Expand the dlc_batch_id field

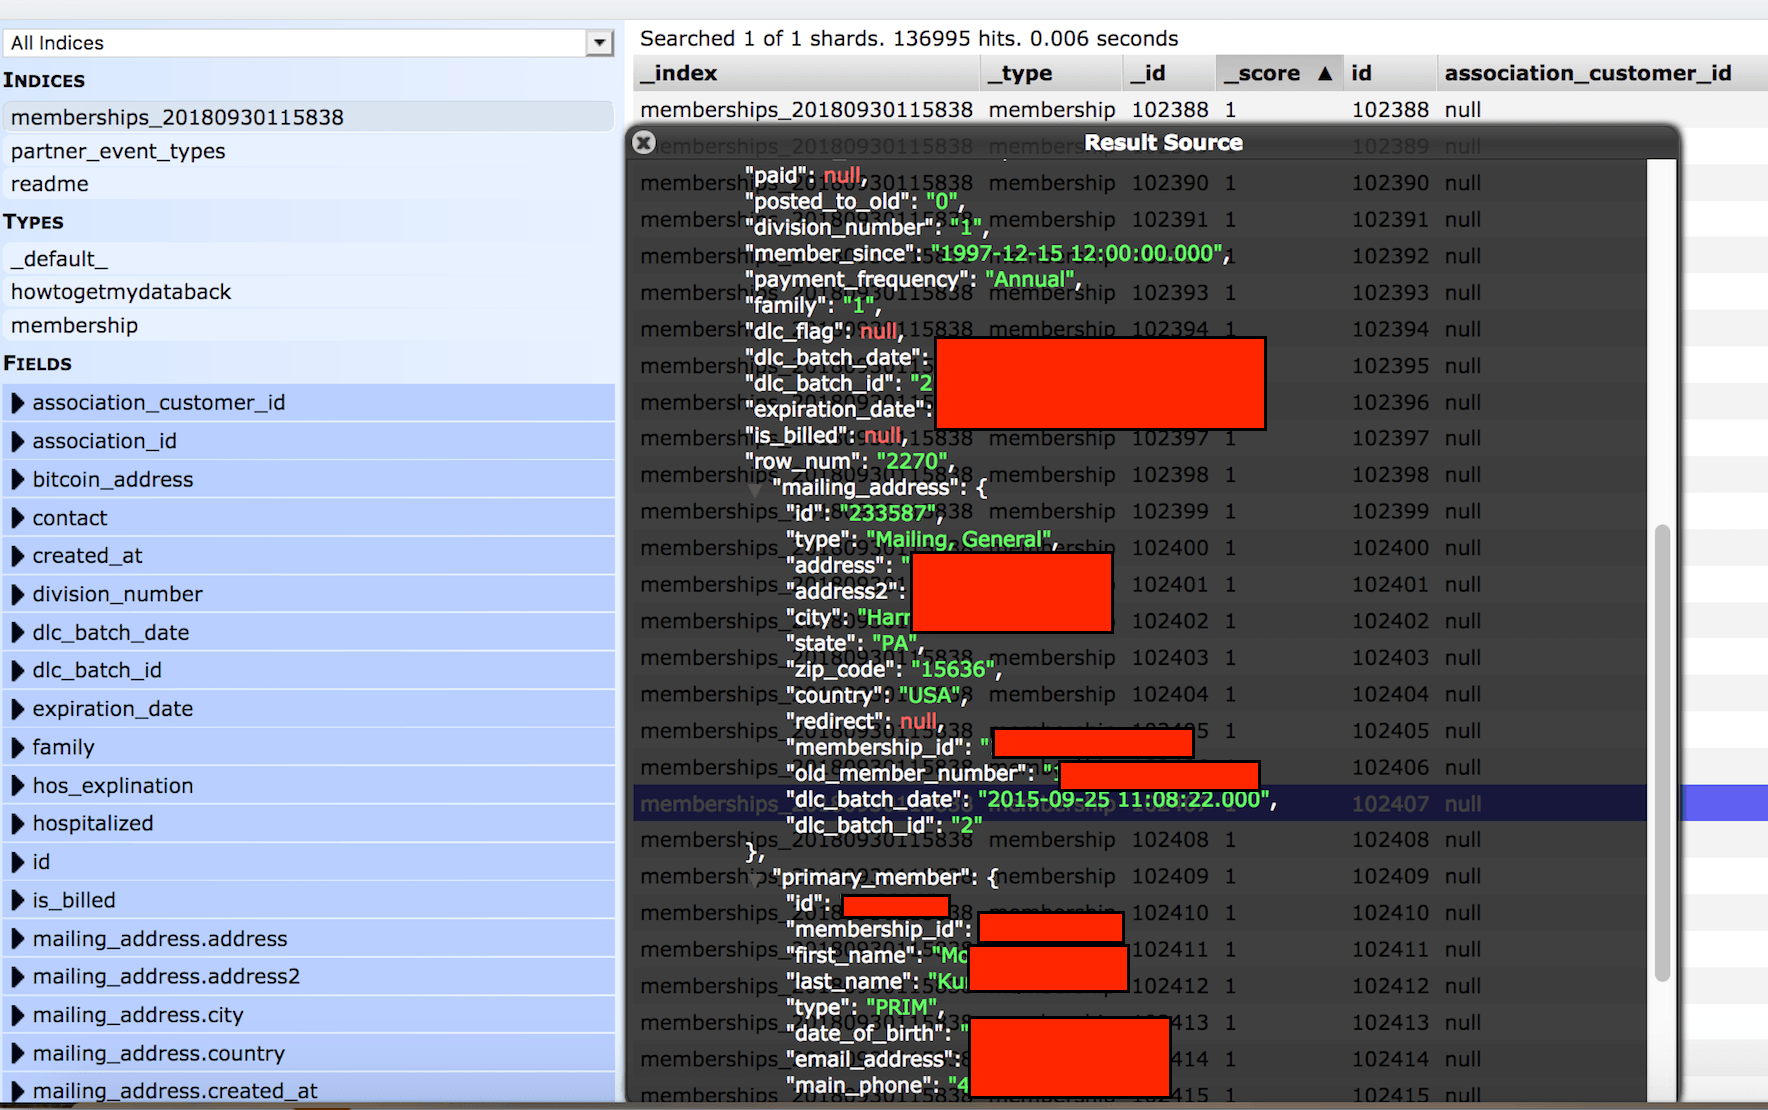pos(17,671)
